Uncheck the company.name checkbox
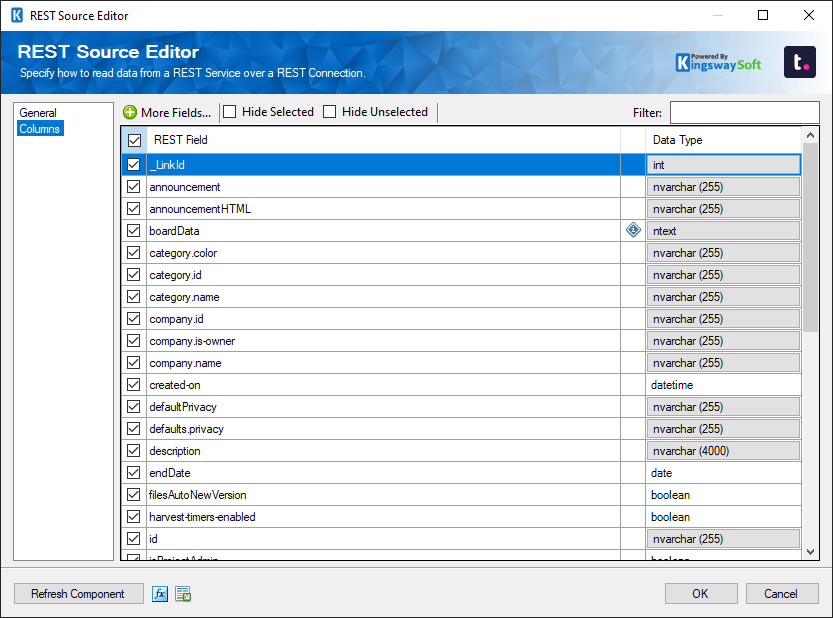Screen dimensions: 833x618 (x=133, y=362)
